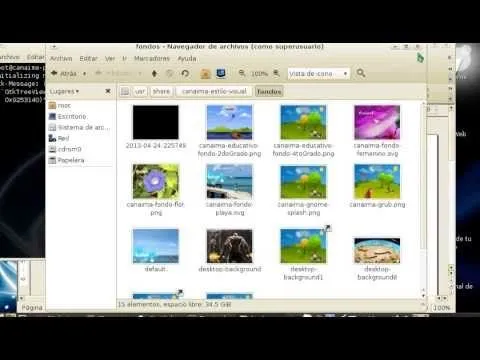Open the Ir menu
Viewport: 480px width, 360px height.
click(124, 59)
